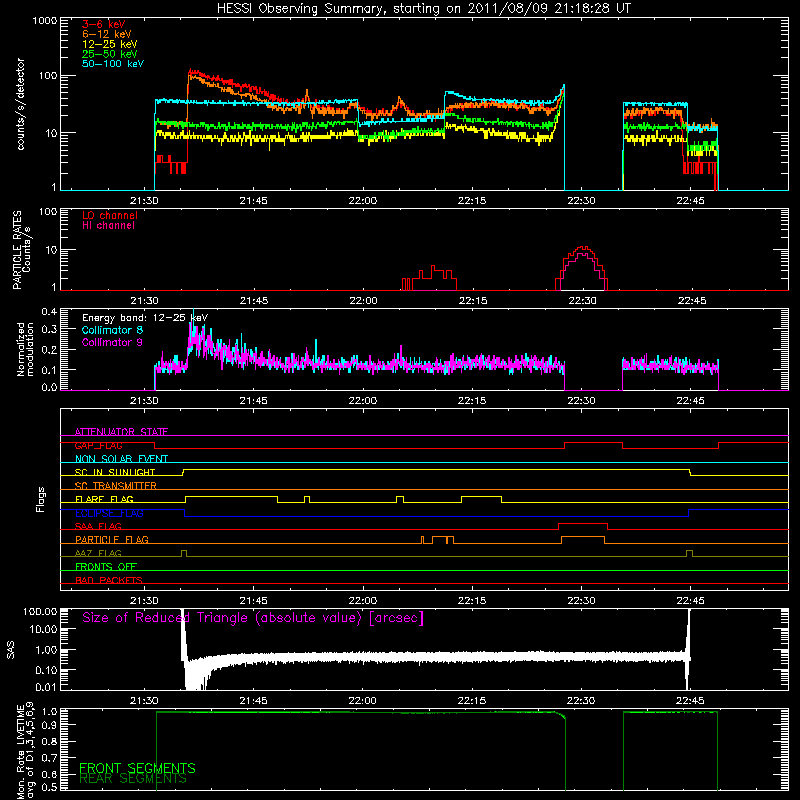Select the REAR SEGMENTS legend label
This screenshot has height=800, width=800.
click(133, 779)
